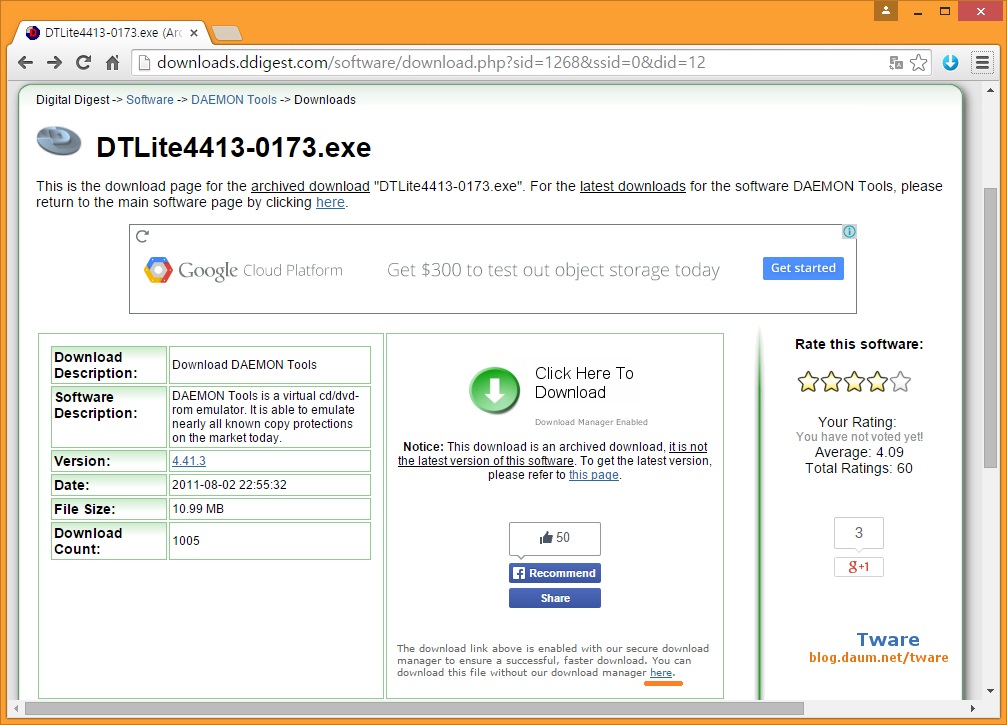
Task: Click Get started in the ad
Action: [803, 268]
